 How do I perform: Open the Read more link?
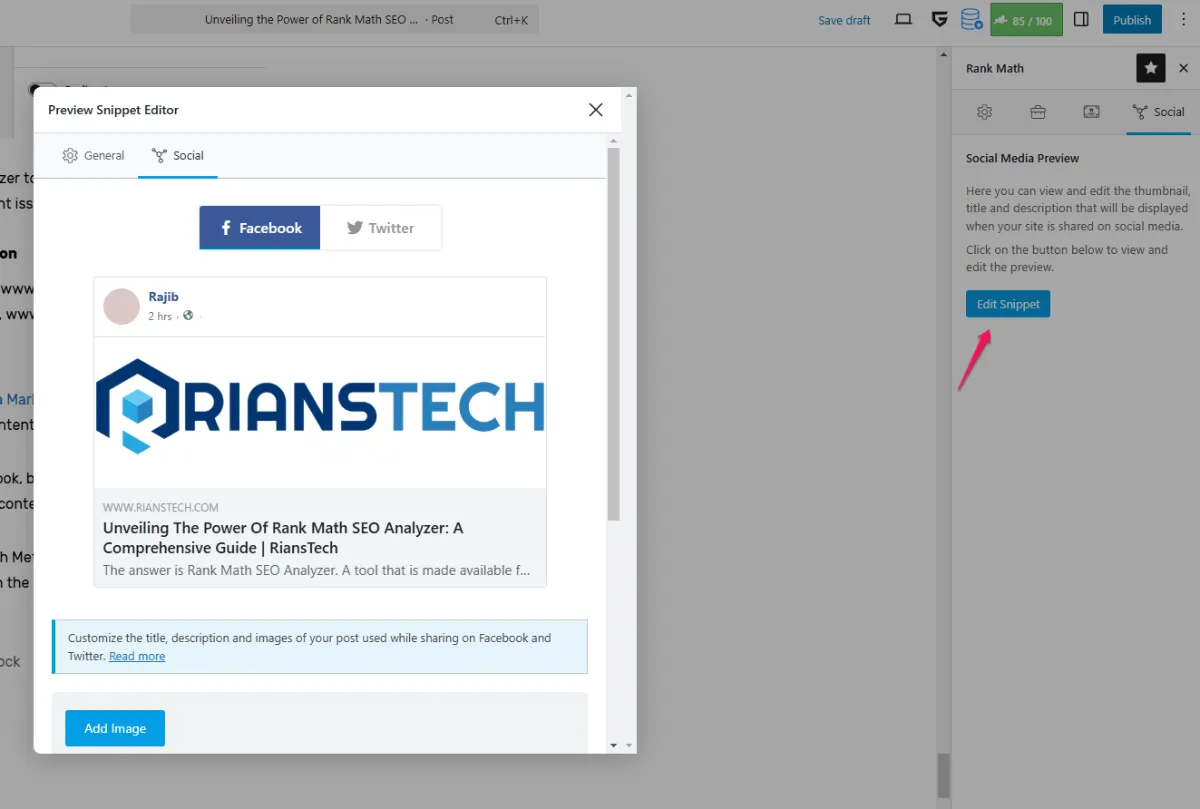[x=136, y=656]
